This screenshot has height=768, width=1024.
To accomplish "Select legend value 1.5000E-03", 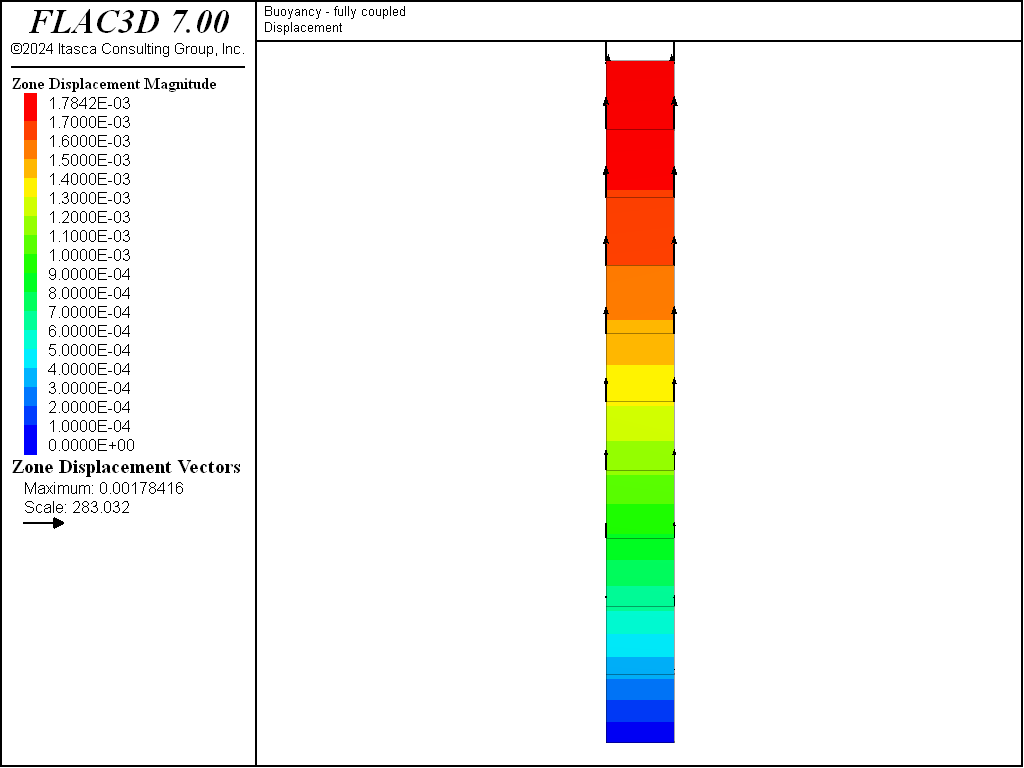I will click(89, 160).
